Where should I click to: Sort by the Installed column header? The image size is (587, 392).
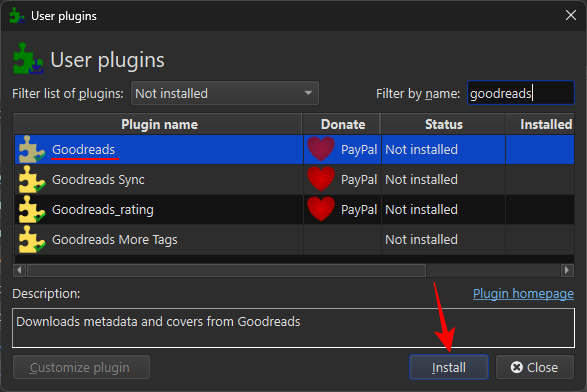coord(540,124)
